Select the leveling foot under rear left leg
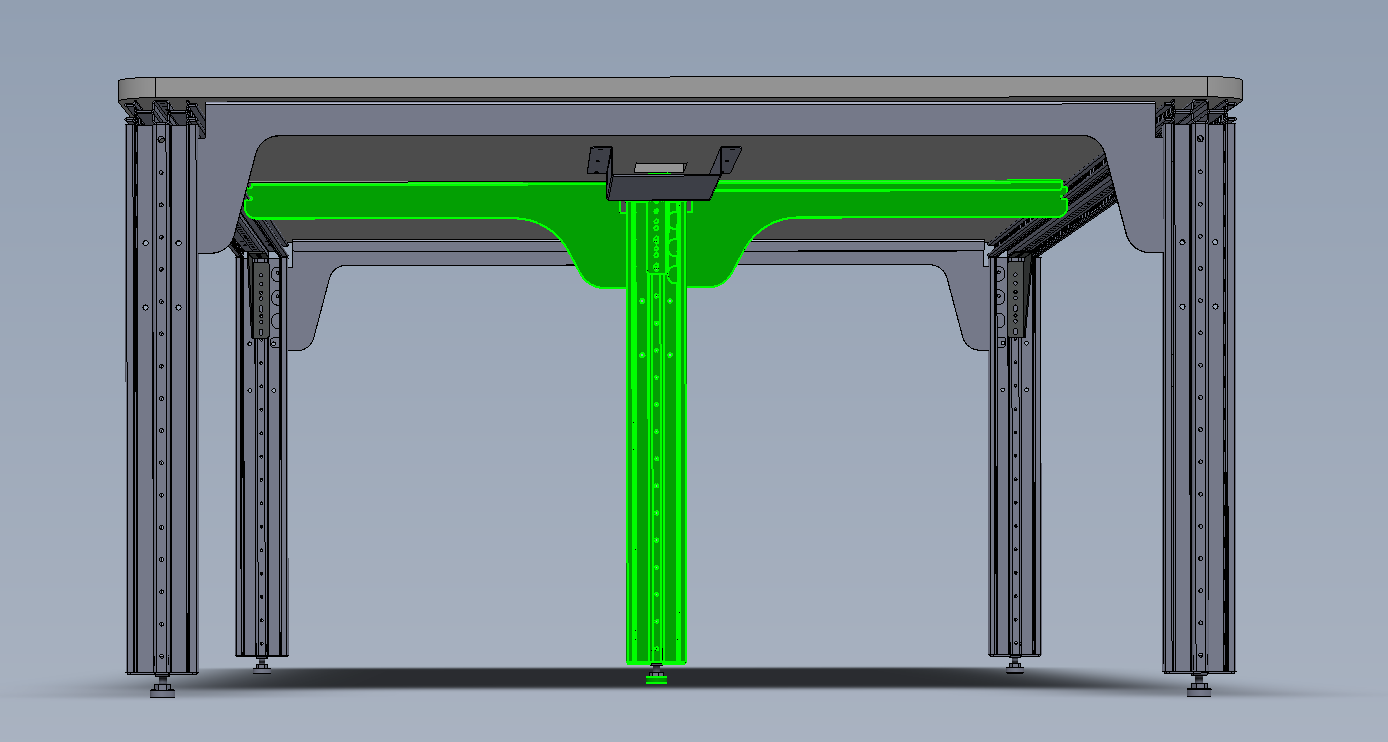Viewport: 1388px width, 742px height. pyautogui.click(x=262, y=667)
